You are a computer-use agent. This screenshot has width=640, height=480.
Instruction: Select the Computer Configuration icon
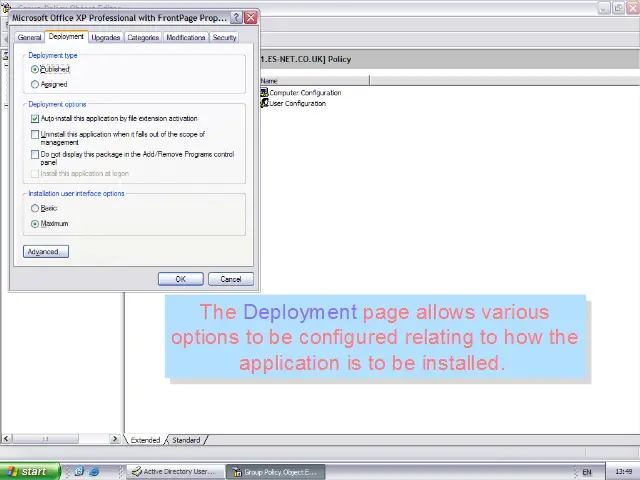click(x=264, y=93)
